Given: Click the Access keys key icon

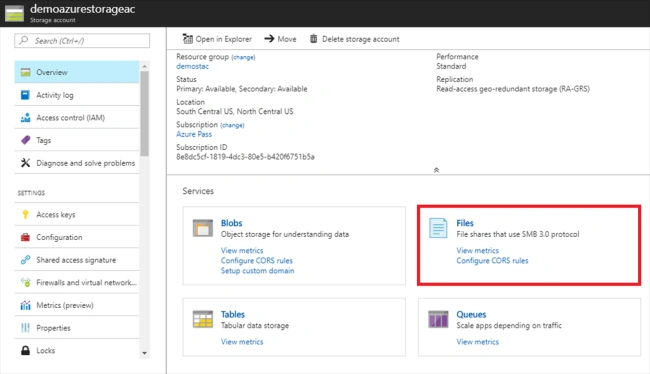Looking at the screenshot, I should (25, 214).
